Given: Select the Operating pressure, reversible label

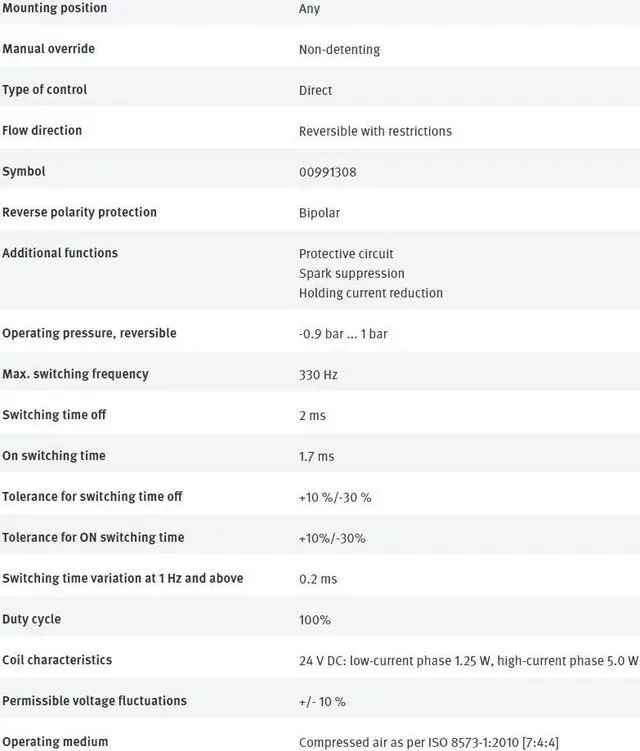Looking at the screenshot, I should [x=89, y=333].
